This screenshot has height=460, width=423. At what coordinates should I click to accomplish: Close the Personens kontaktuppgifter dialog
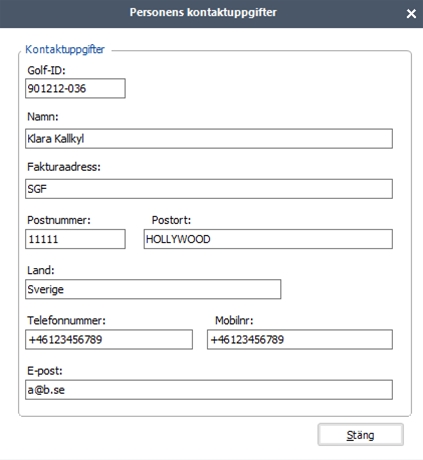411,14
